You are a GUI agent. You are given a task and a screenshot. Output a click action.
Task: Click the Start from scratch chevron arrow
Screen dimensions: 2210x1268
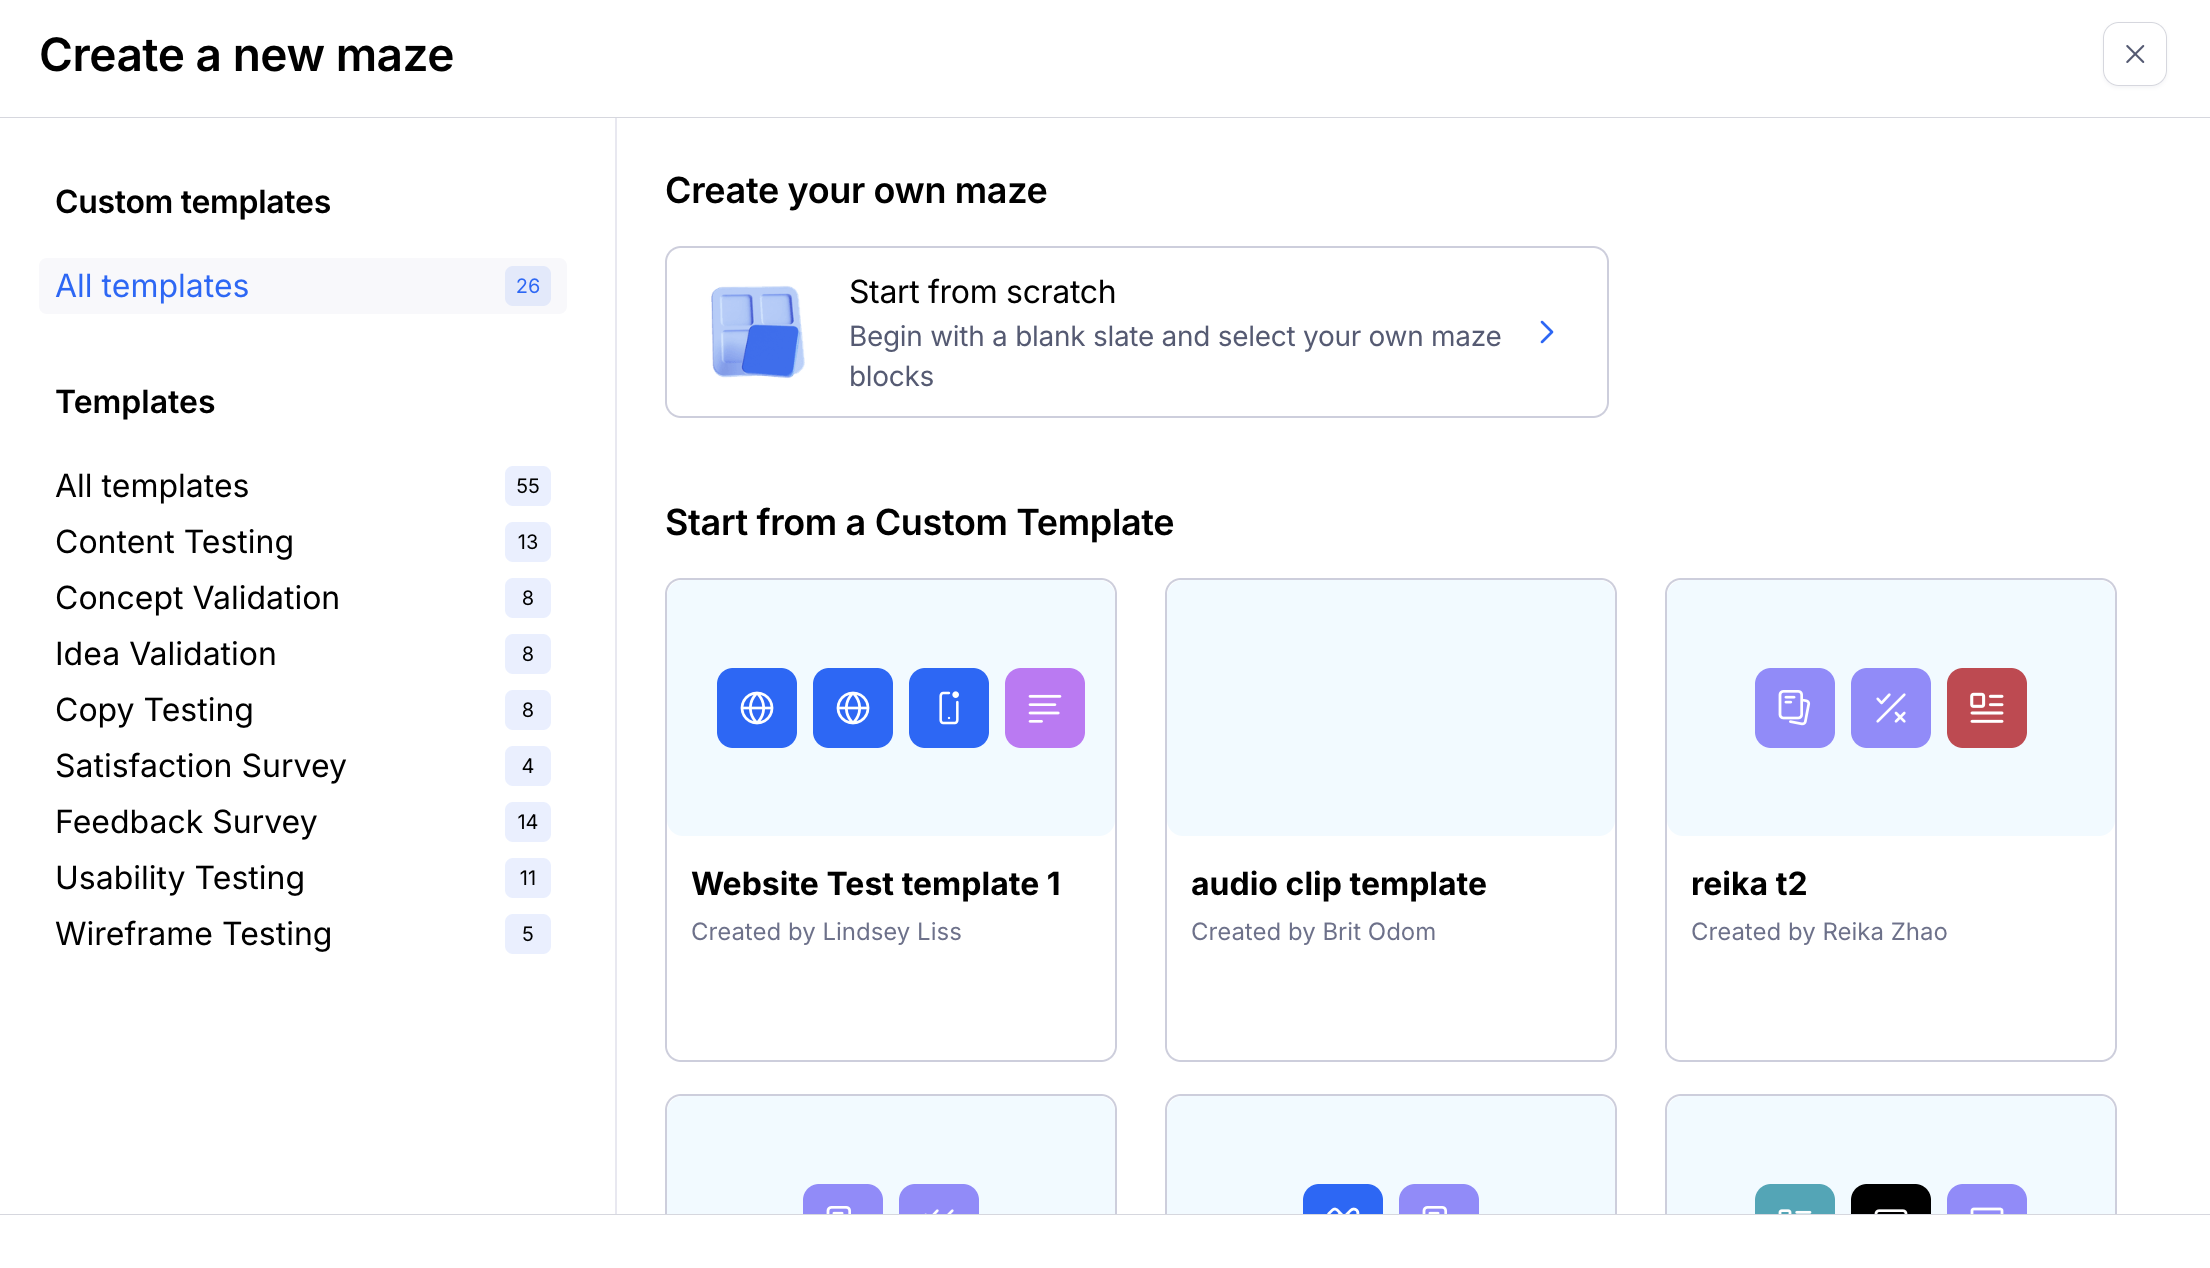pos(1546,332)
